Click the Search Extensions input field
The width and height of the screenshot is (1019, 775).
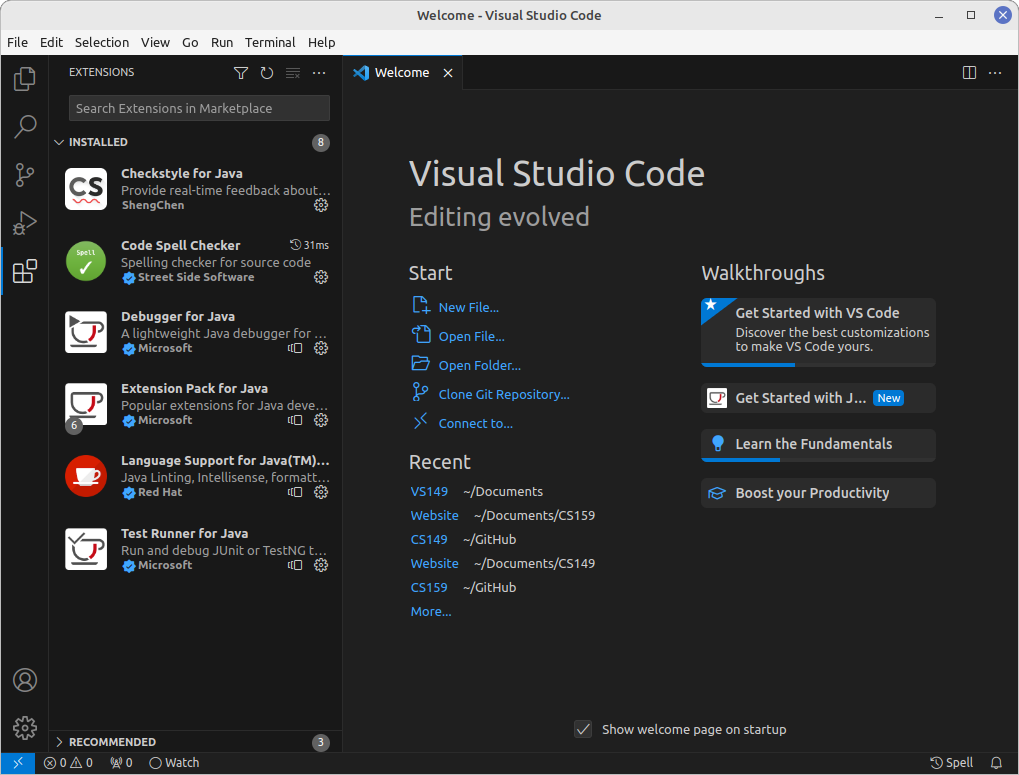(x=198, y=108)
